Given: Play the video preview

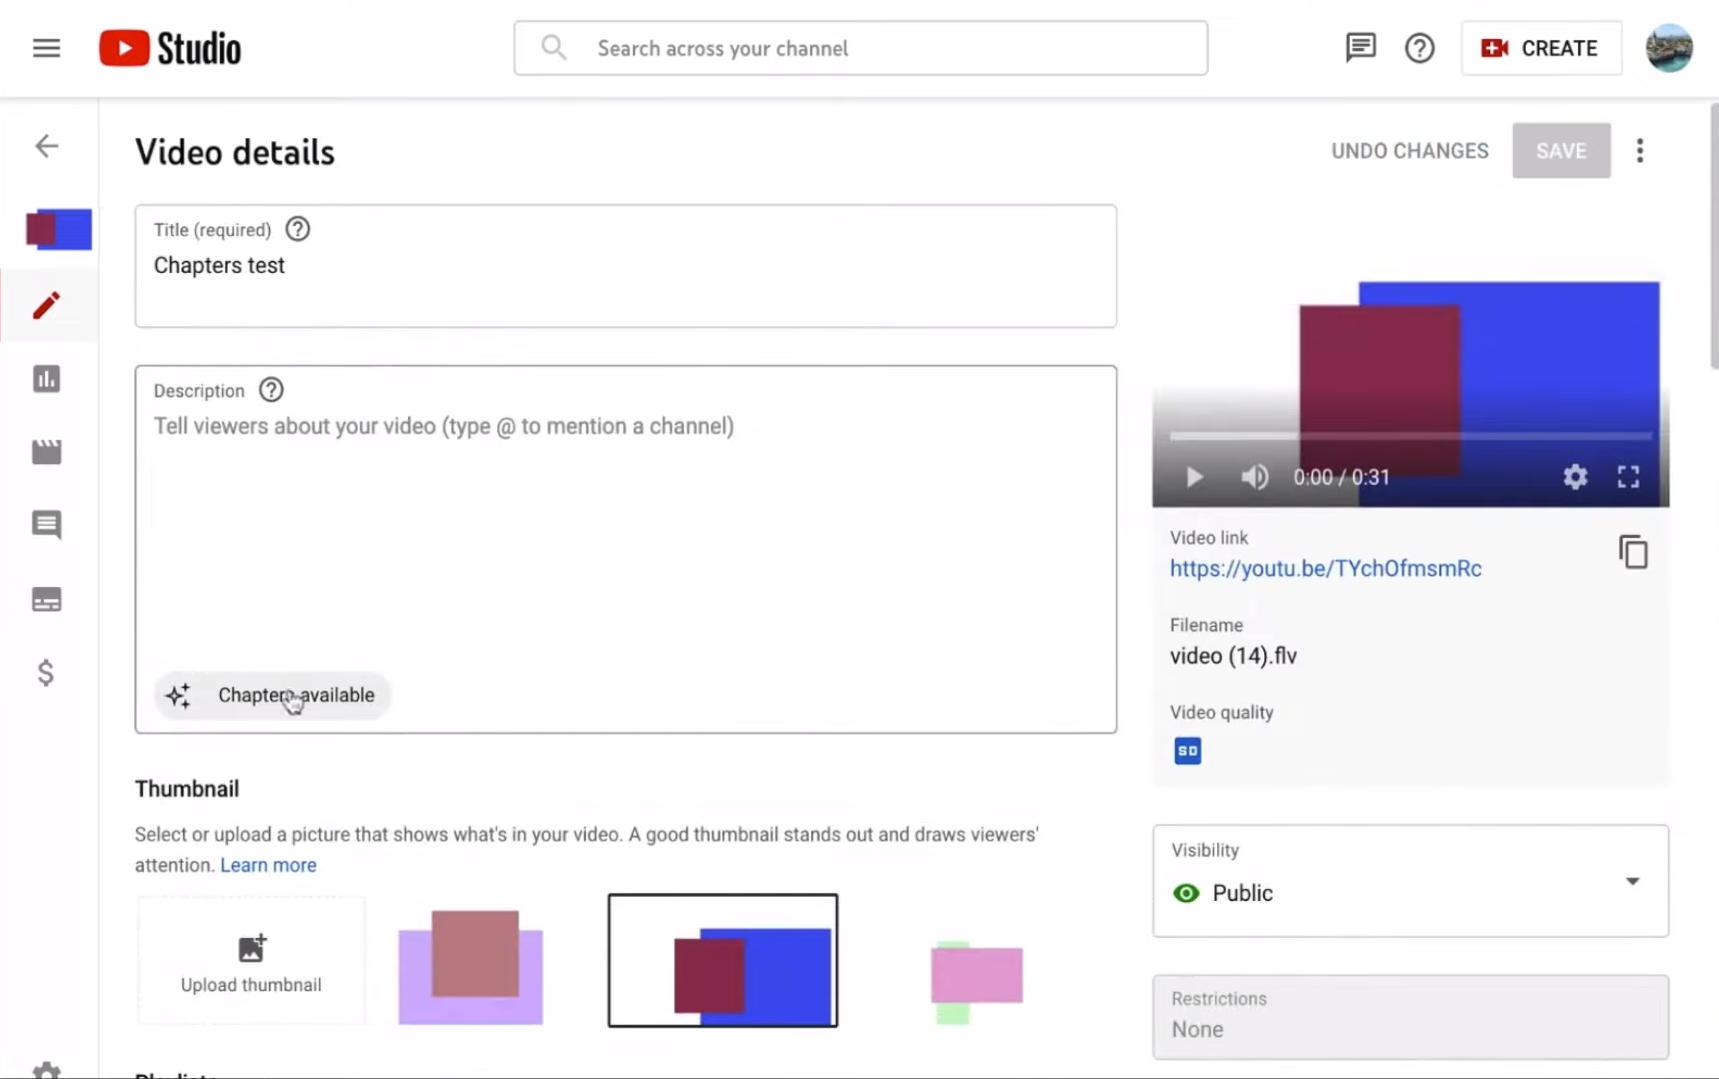Looking at the screenshot, I should [1194, 477].
